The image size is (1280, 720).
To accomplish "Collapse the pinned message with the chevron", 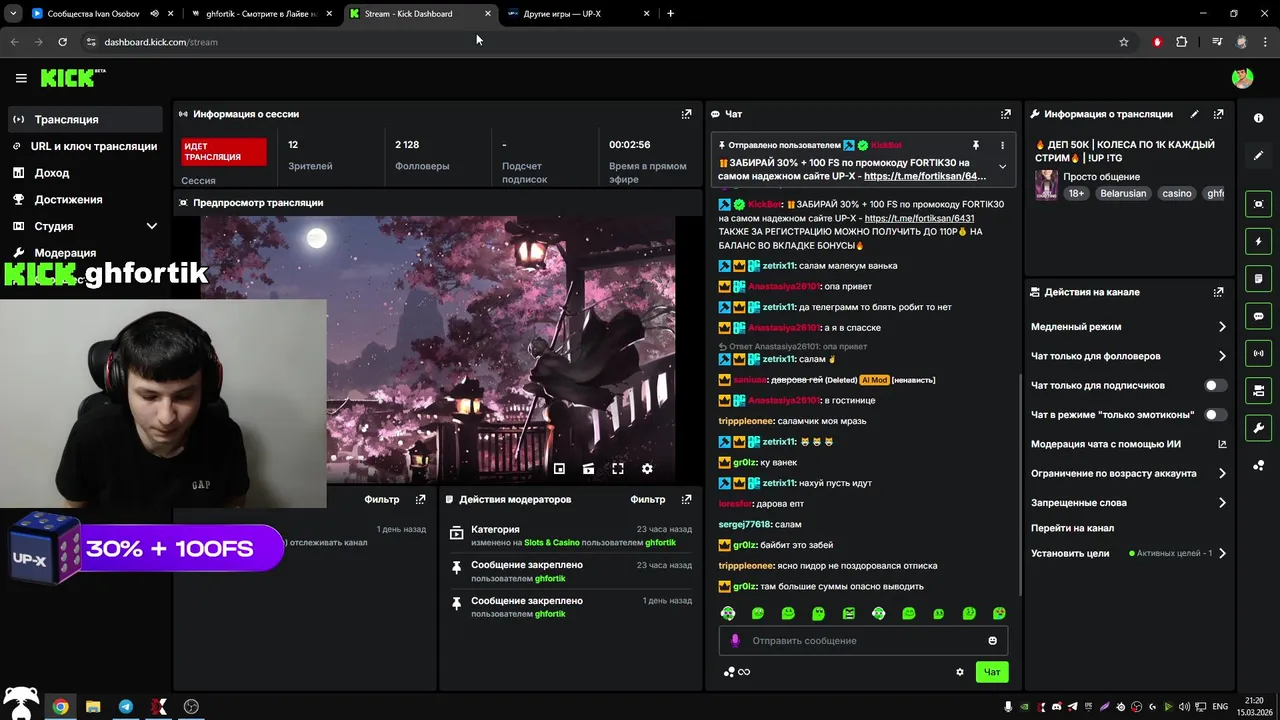I will click(1002, 167).
